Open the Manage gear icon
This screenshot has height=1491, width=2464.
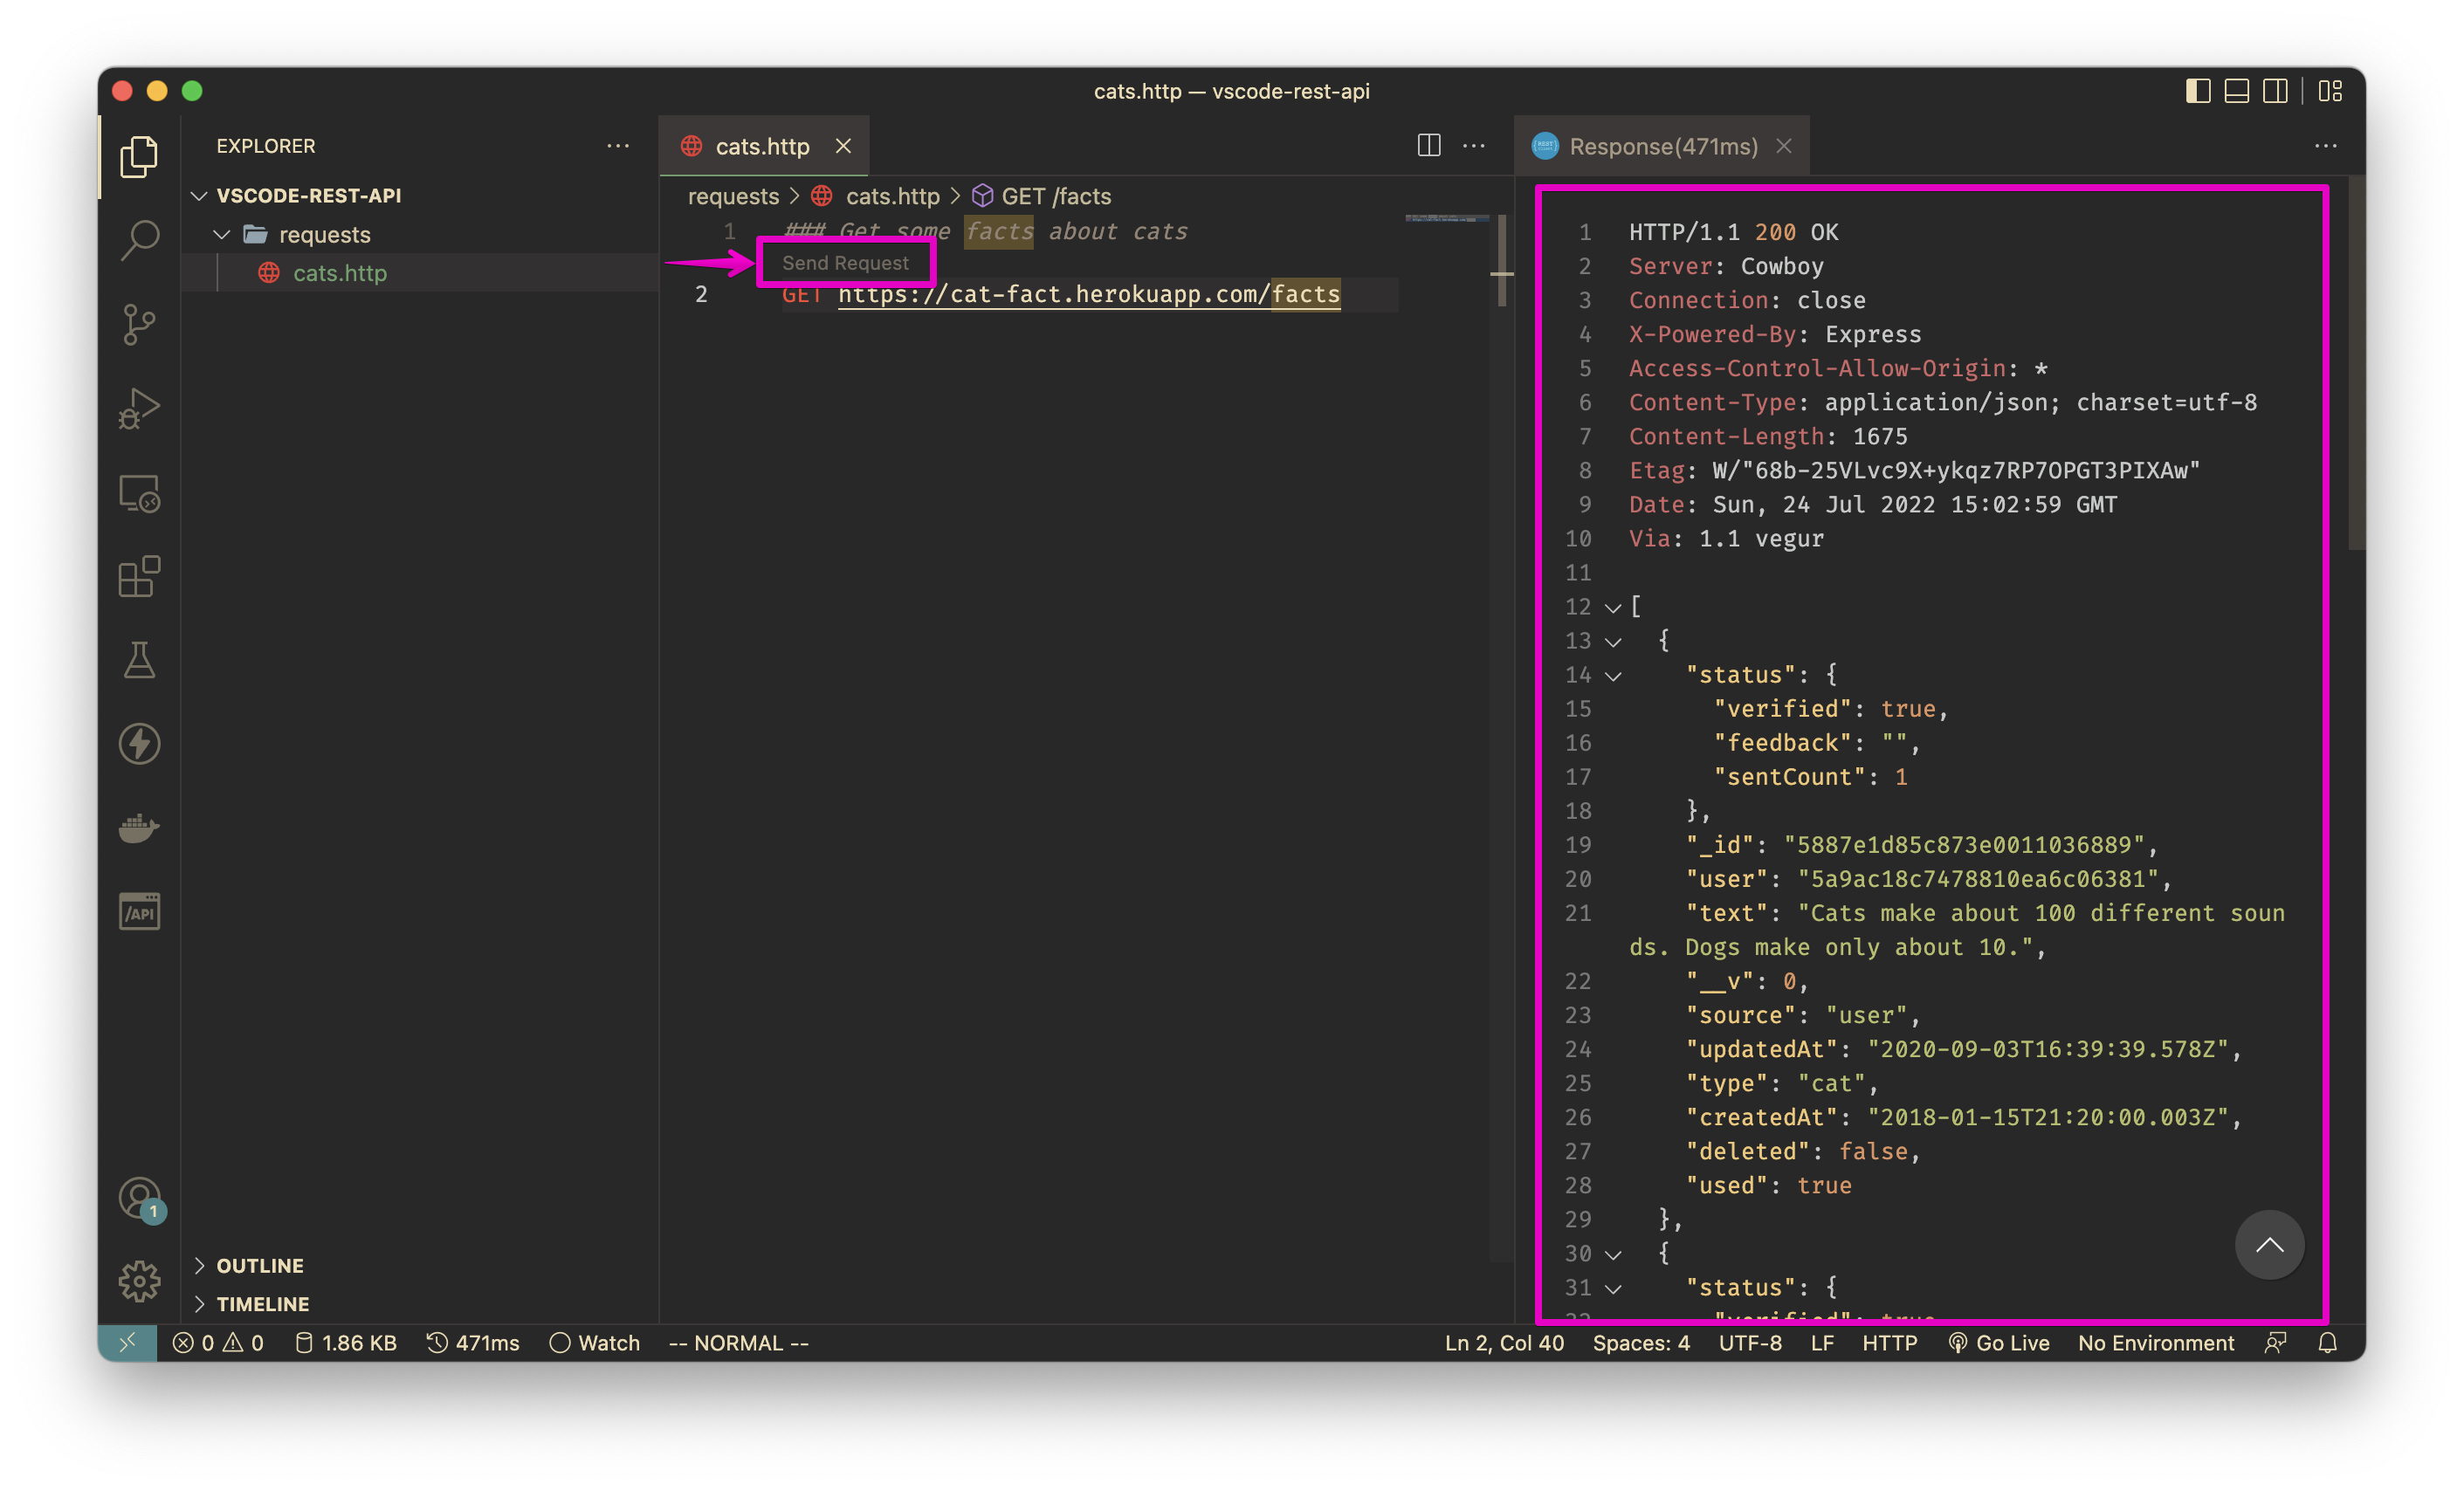[139, 1281]
